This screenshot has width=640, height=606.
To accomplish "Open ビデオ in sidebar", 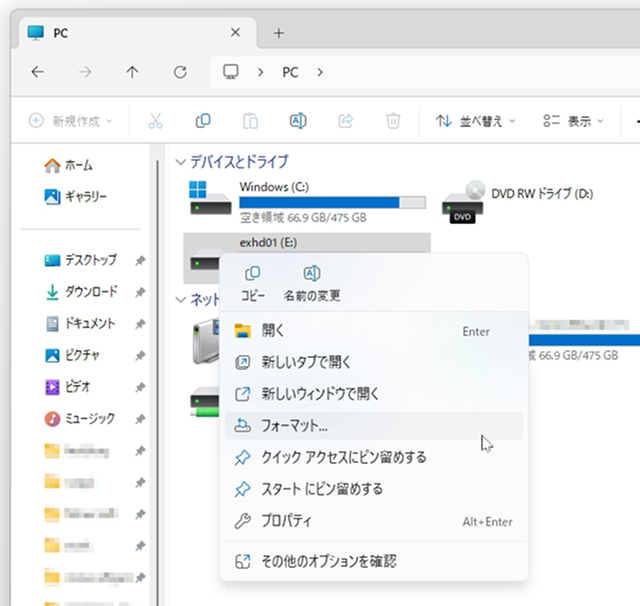I will (67, 386).
